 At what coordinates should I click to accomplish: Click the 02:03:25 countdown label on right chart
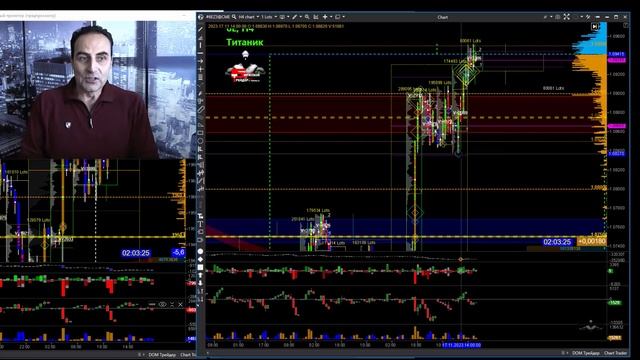[557, 242]
